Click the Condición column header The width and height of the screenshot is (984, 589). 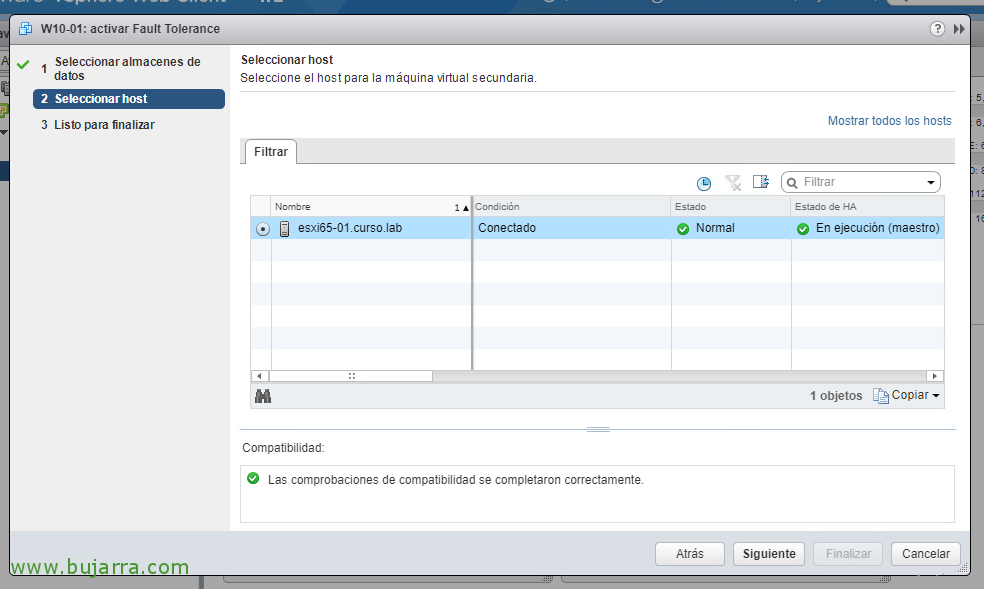tap(572, 206)
